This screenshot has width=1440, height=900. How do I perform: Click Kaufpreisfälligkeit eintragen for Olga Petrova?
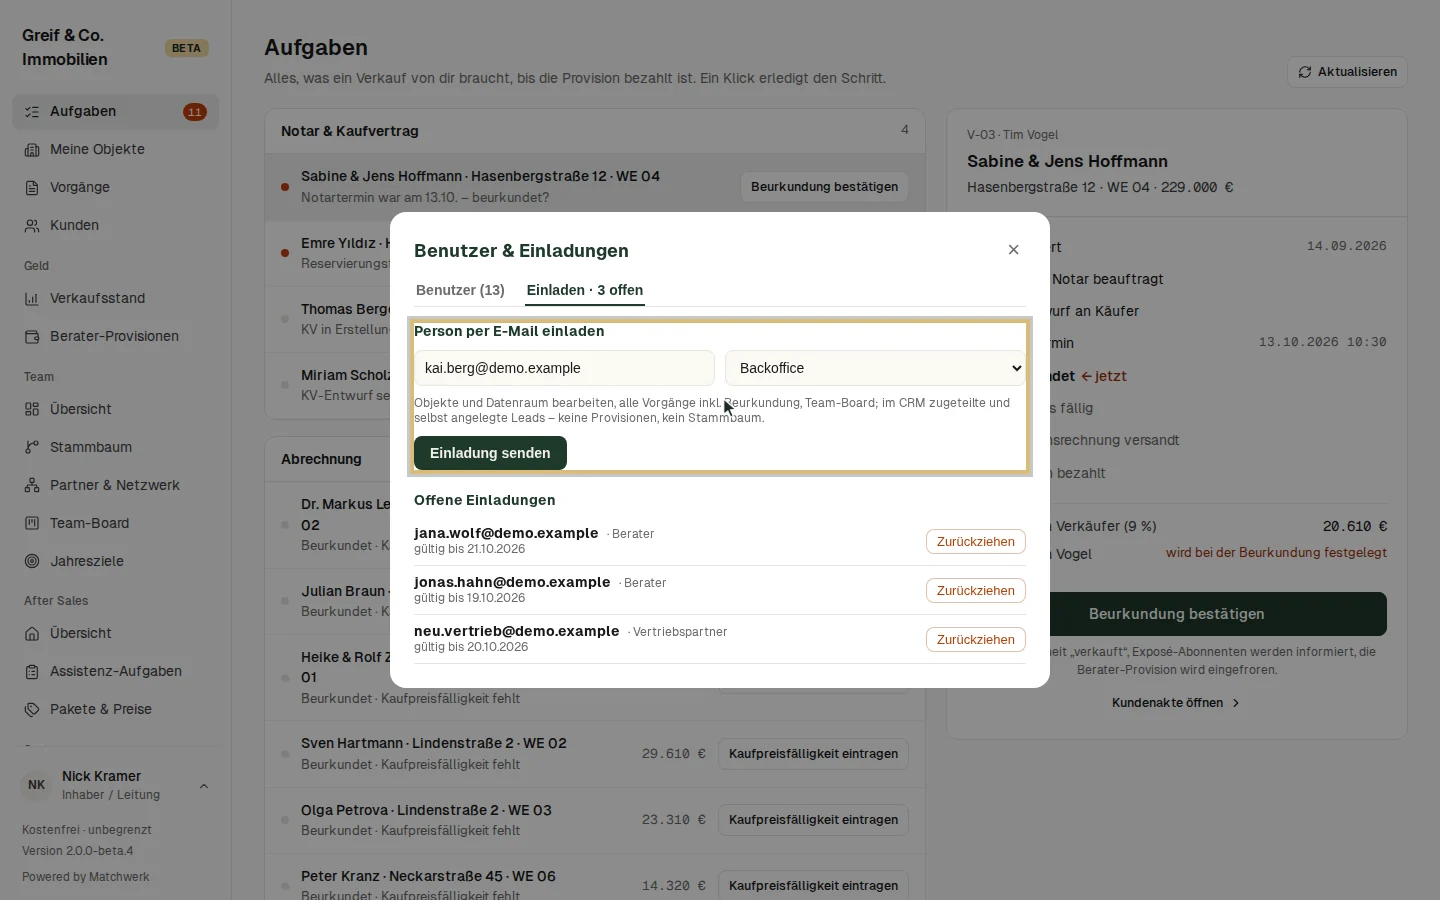(813, 820)
